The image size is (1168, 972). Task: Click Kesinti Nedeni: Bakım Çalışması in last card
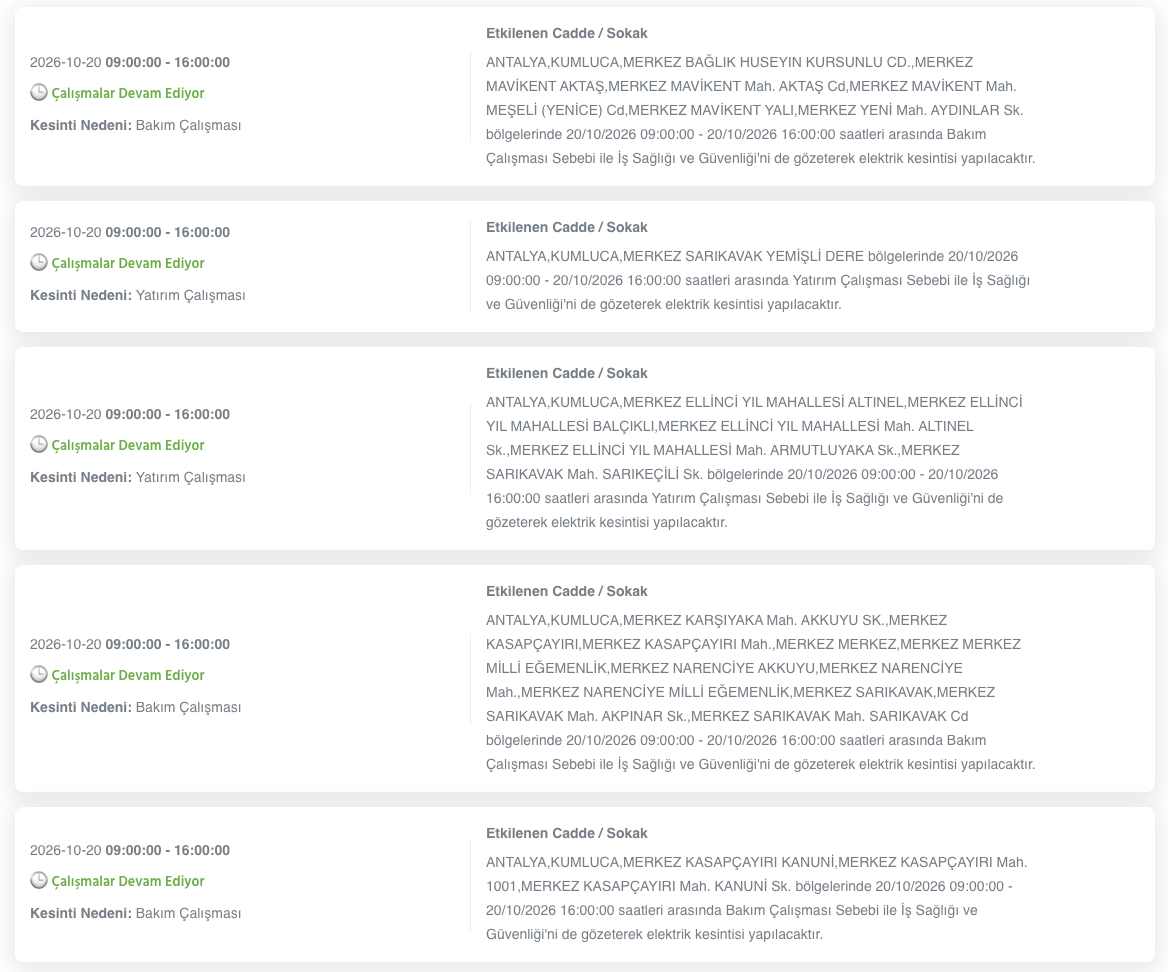pyautogui.click(x=136, y=913)
